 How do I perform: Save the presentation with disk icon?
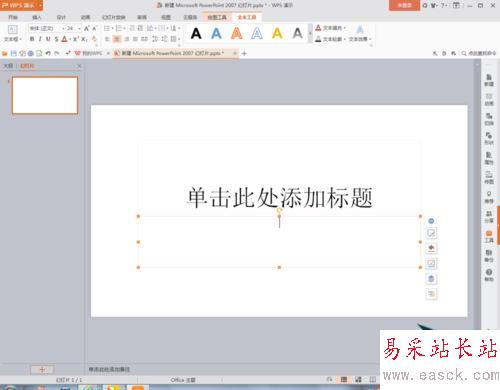pyautogui.click(x=14, y=53)
